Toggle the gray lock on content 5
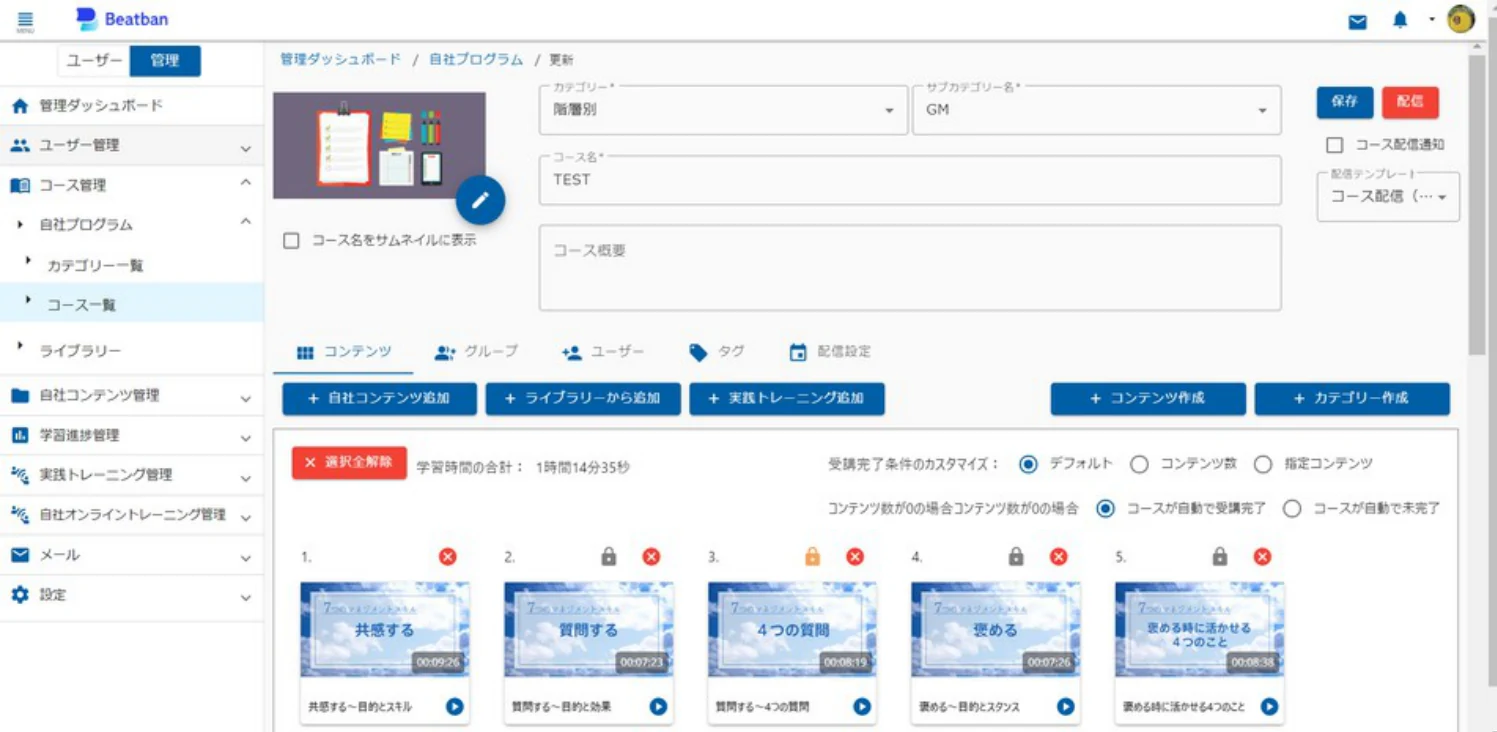This screenshot has width=1497, height=732. pyautogui.click(x=1219, y=557)
